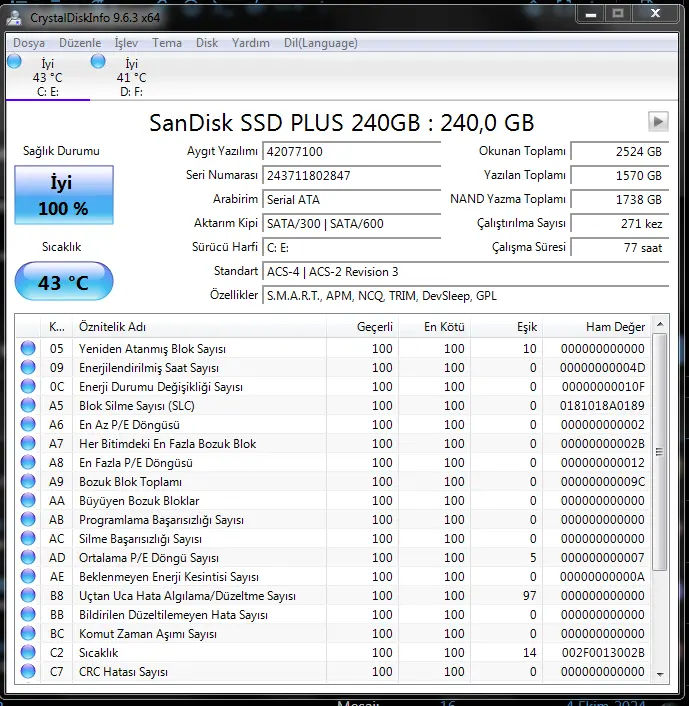This screenshot has height=706, width=689.
Task: Click status orb of attribute BC row
Action: [x=28, y=634]
